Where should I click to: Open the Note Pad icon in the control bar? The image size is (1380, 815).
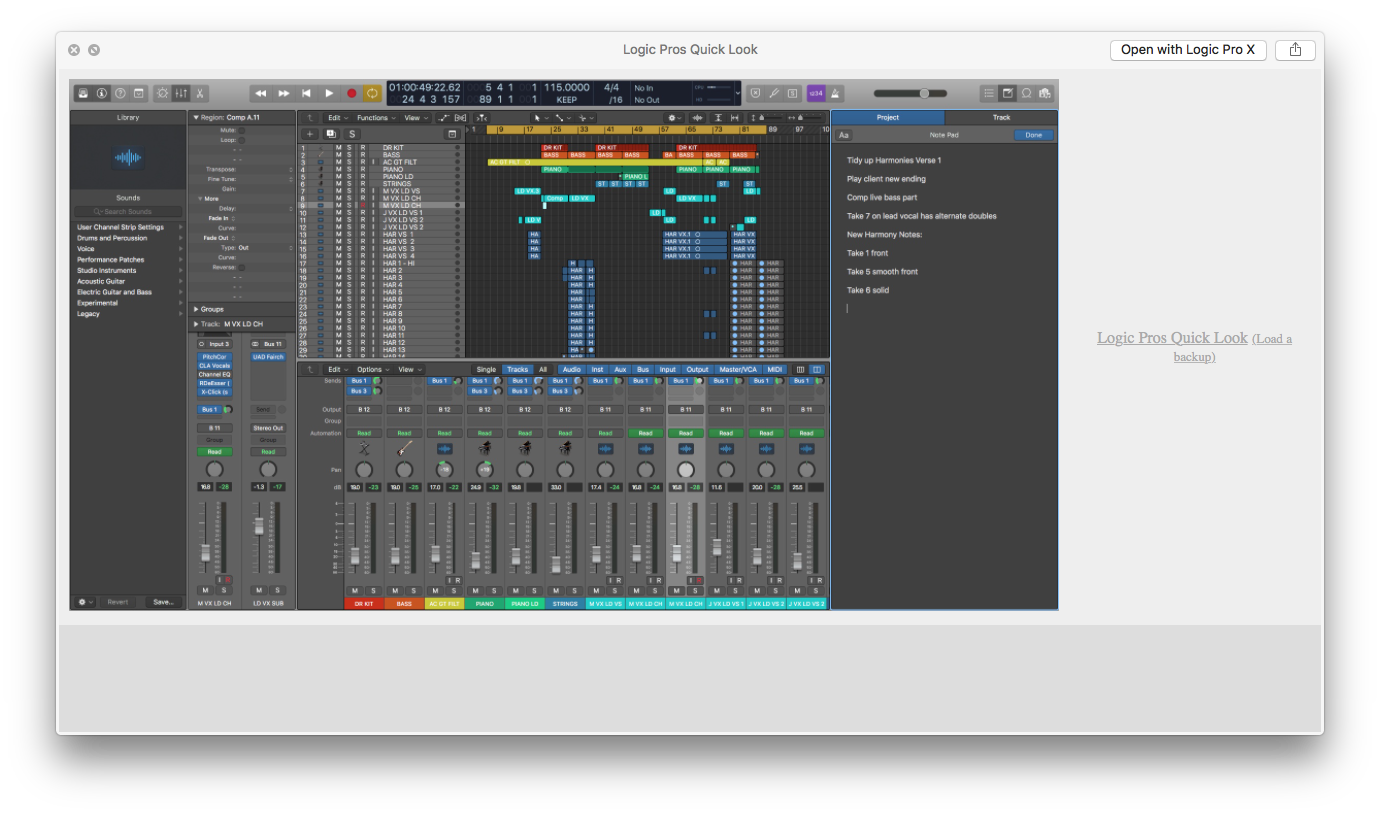1008,92
